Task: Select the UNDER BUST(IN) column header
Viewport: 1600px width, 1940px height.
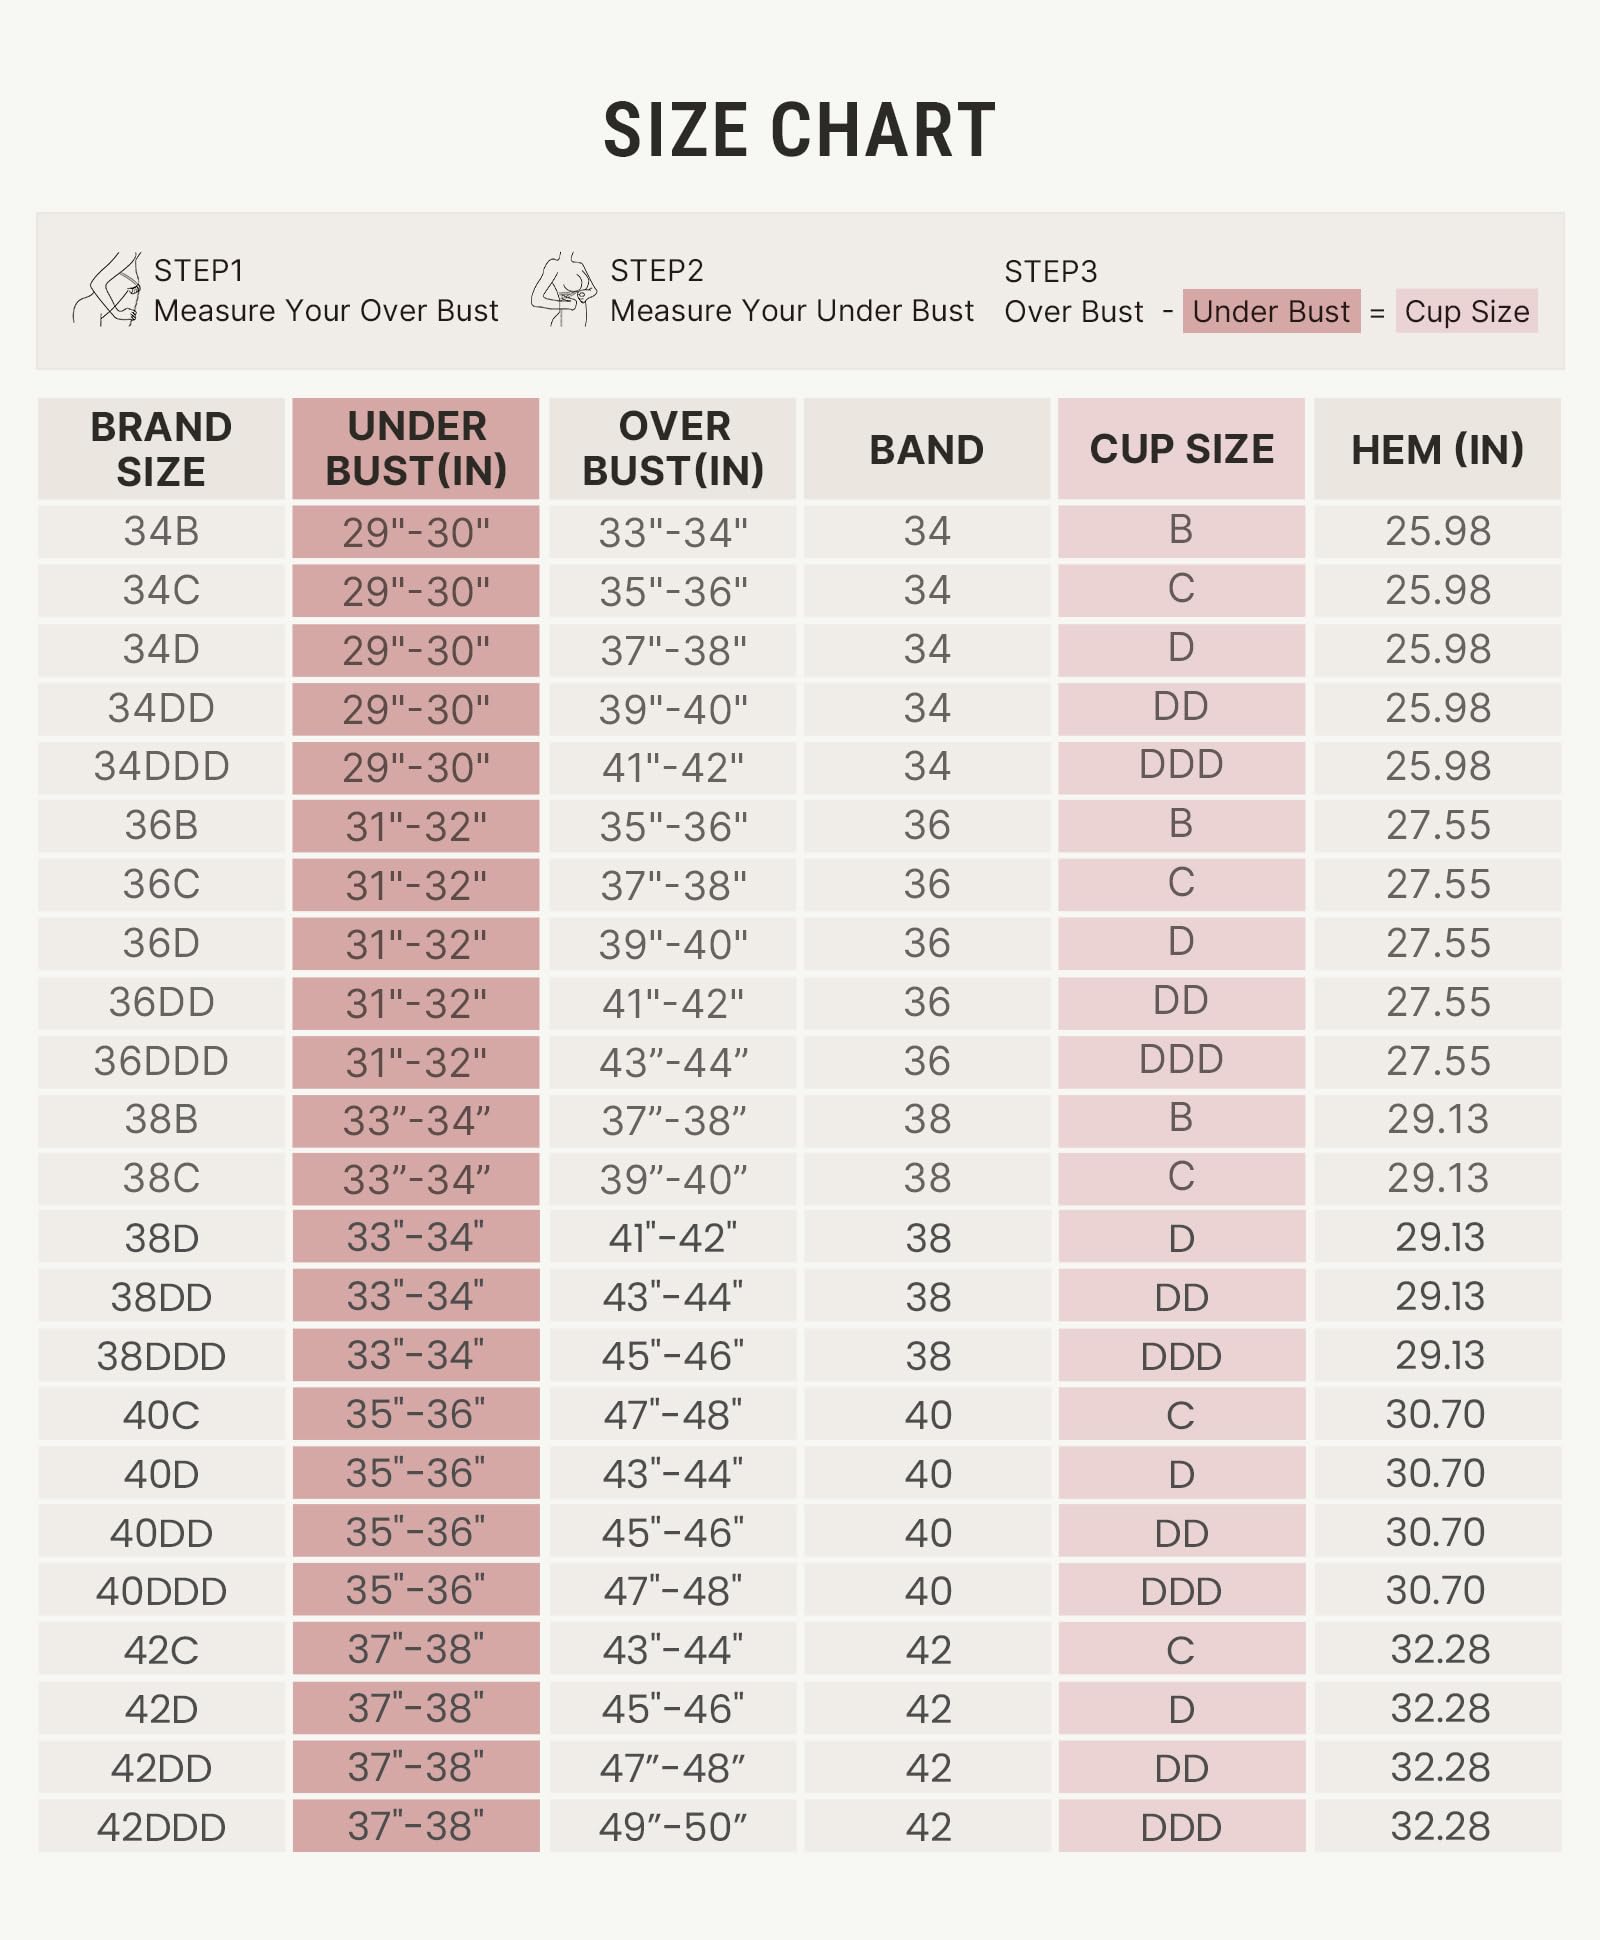Action: click(416, 449)
